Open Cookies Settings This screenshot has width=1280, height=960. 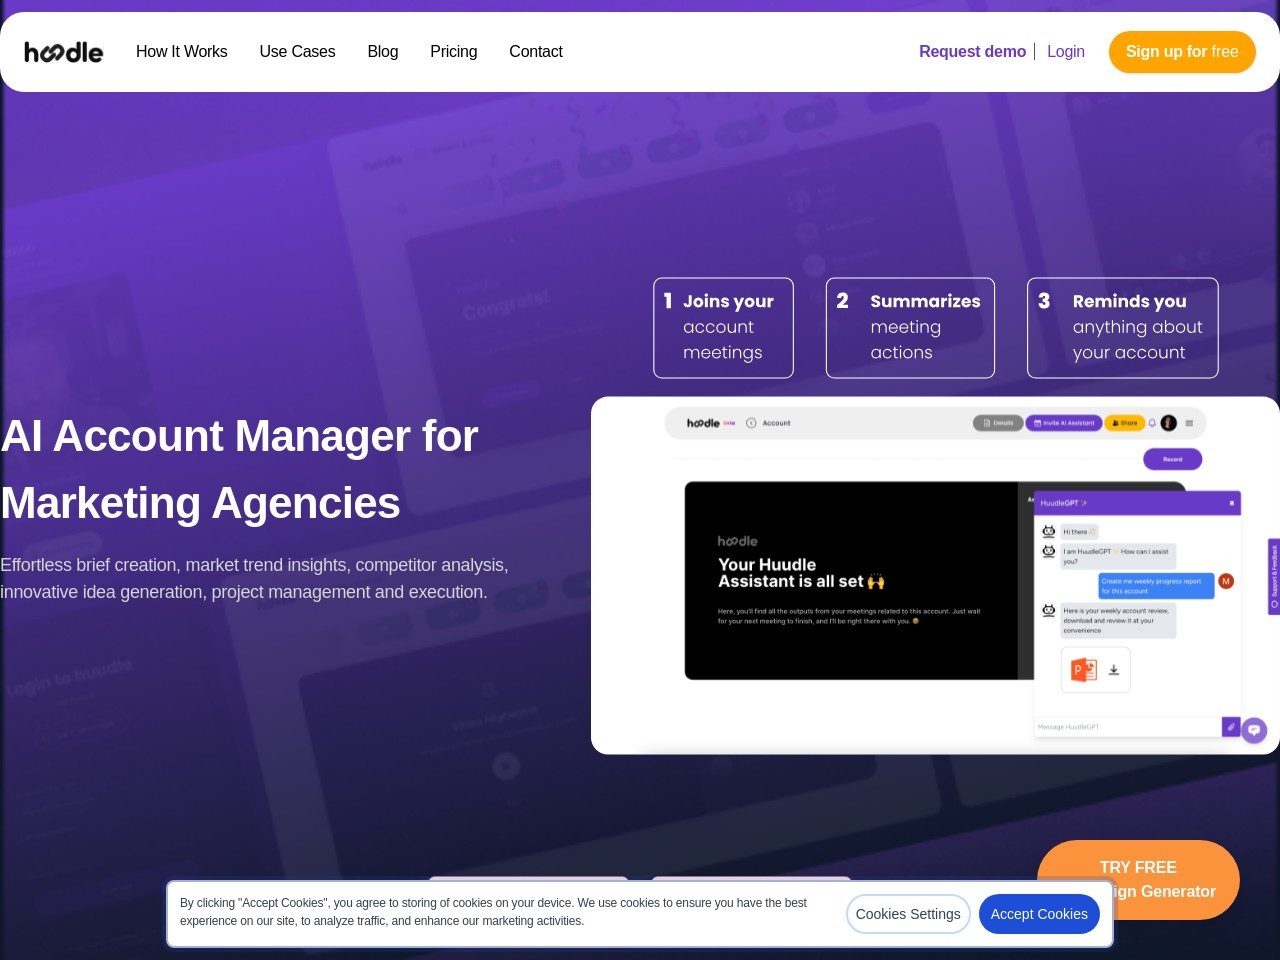[x=908, y=914]
